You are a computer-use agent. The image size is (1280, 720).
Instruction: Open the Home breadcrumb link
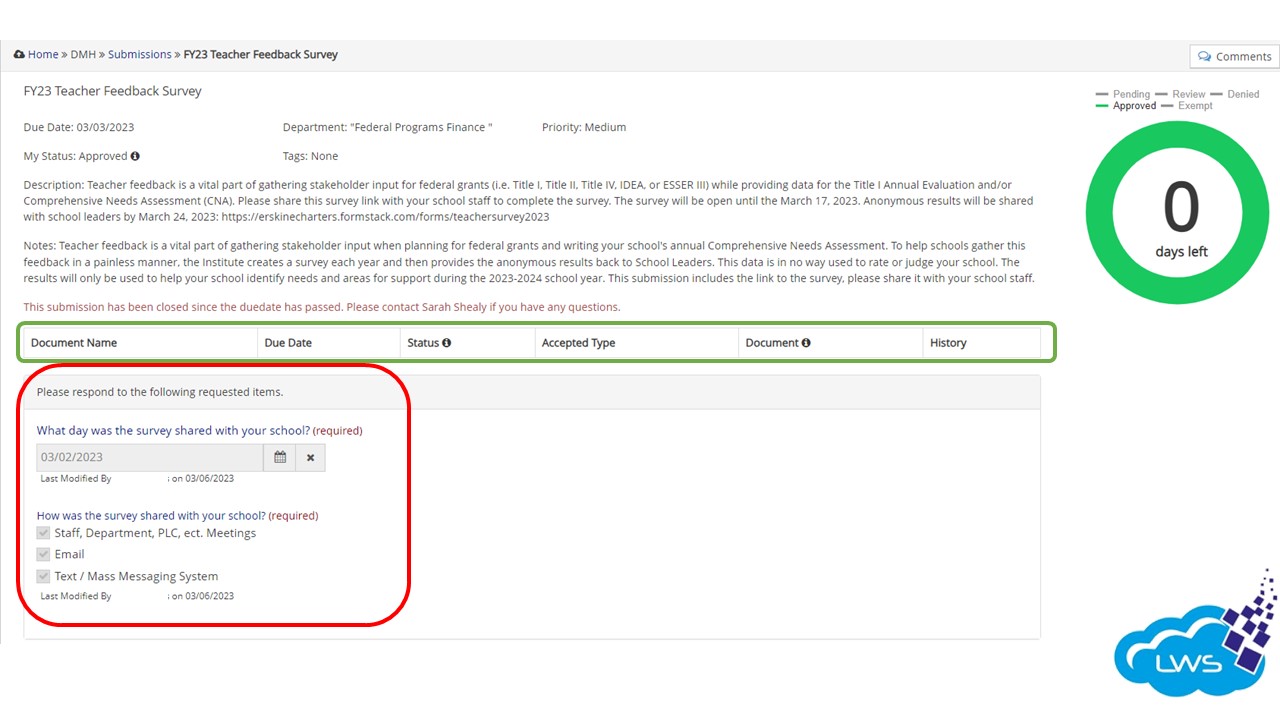pos(43,55)
